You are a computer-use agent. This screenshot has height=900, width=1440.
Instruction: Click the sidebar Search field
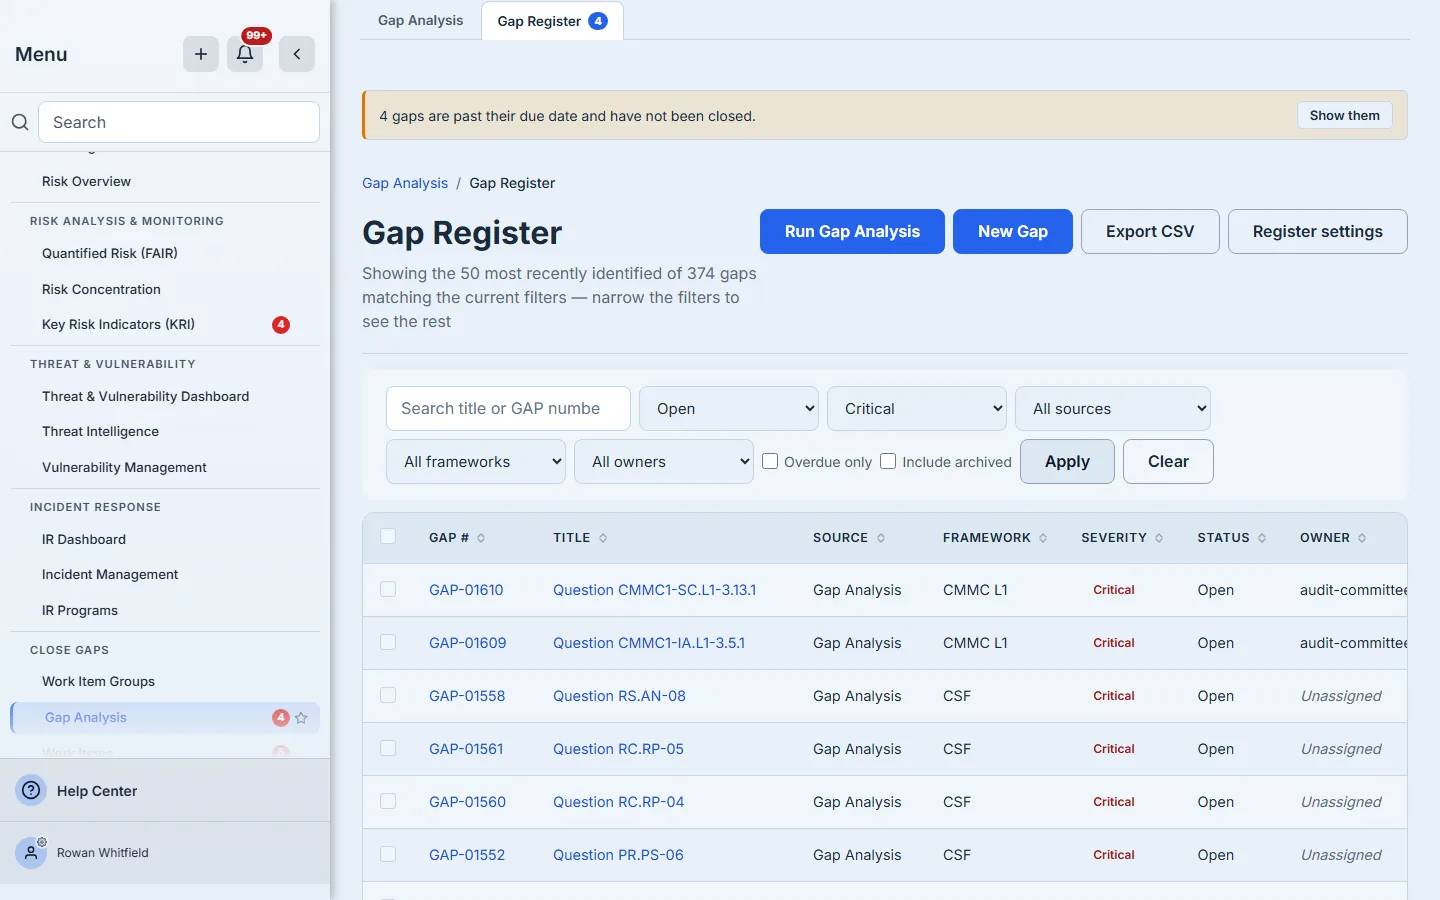[x=179, y=122]
